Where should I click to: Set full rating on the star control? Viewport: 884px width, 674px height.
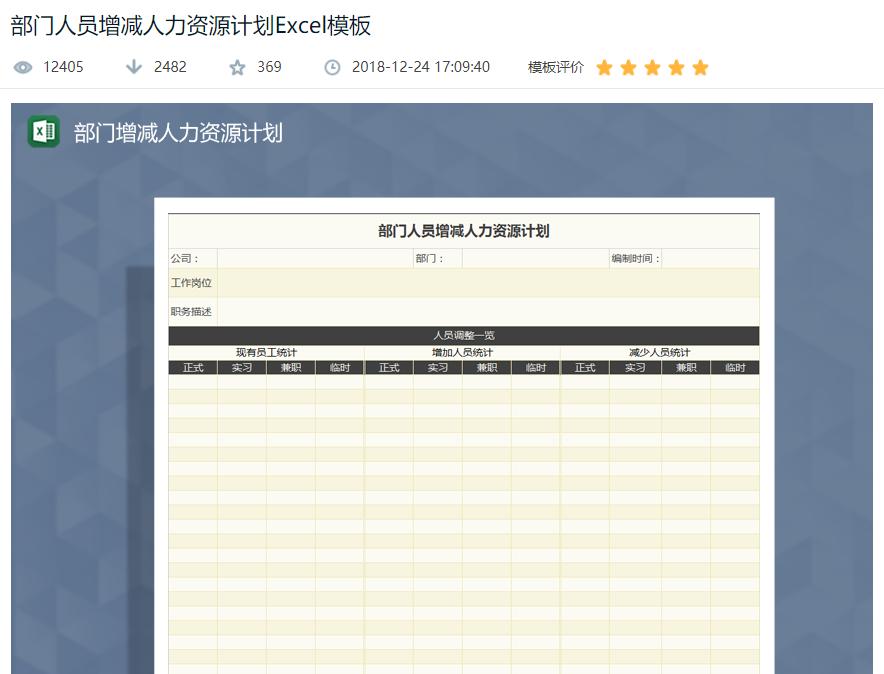[701, 67]
